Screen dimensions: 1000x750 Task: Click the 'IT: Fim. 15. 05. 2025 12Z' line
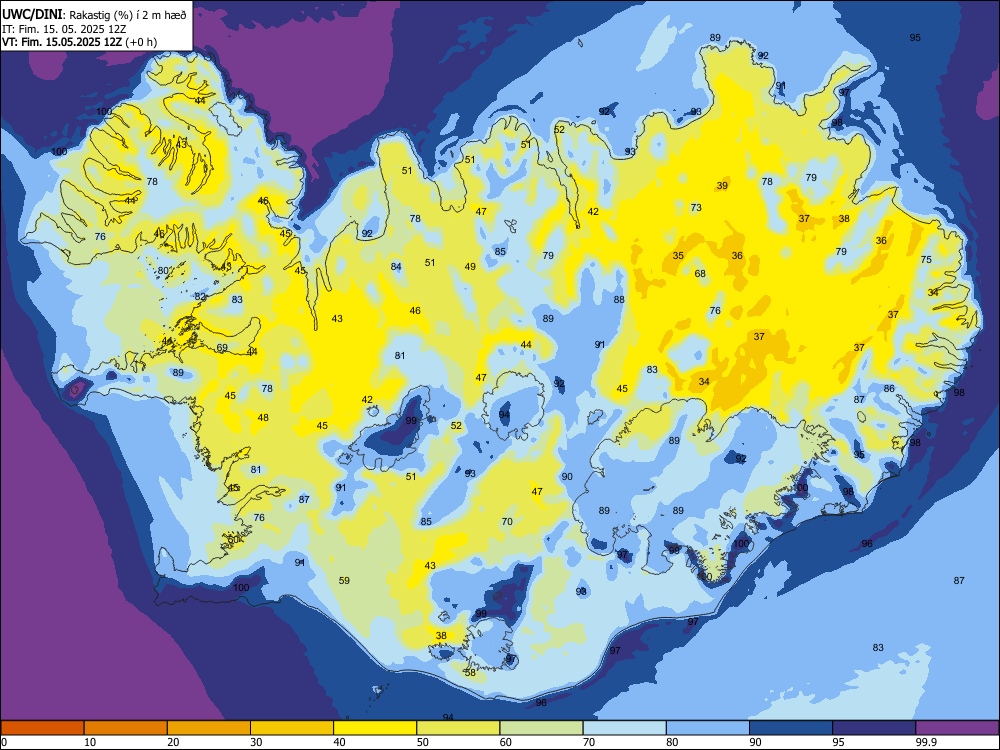pyautogui.click(x=63, y=29)
